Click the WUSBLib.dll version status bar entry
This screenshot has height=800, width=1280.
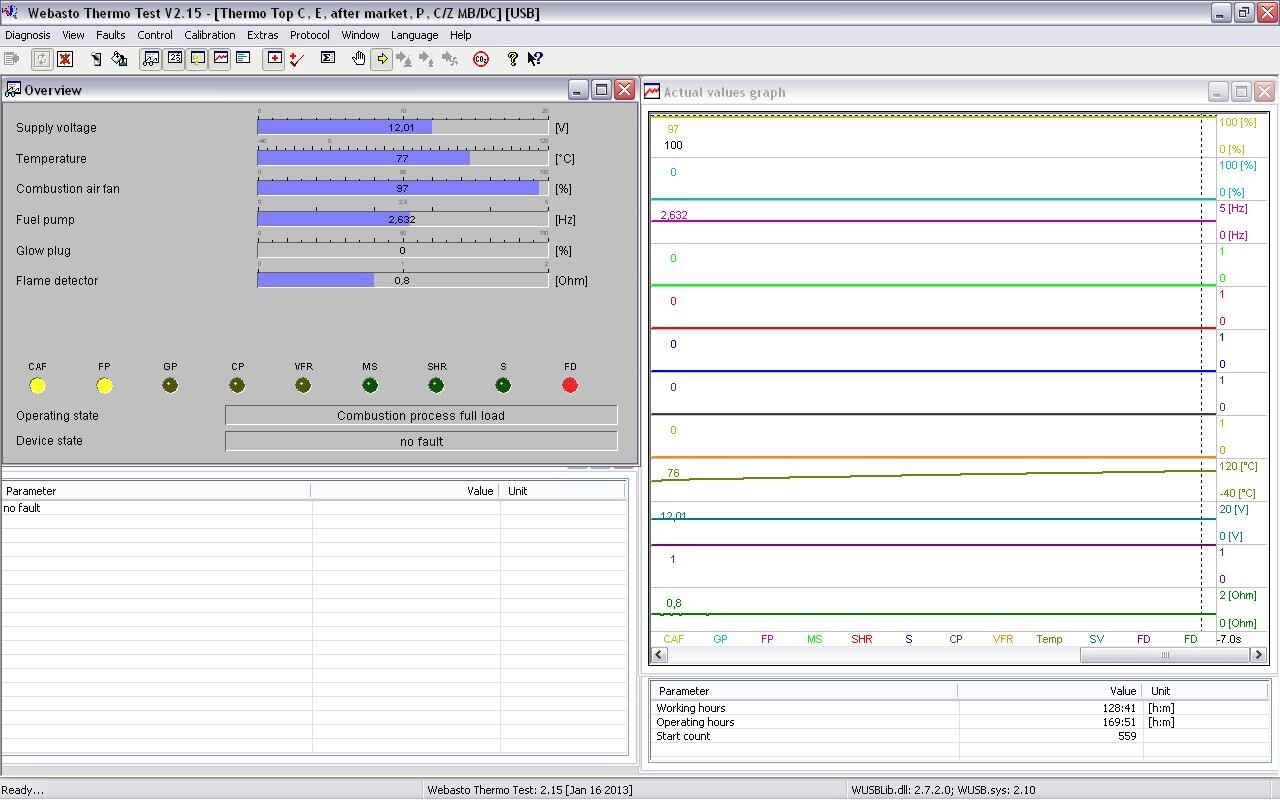click(x=943, y=790)
